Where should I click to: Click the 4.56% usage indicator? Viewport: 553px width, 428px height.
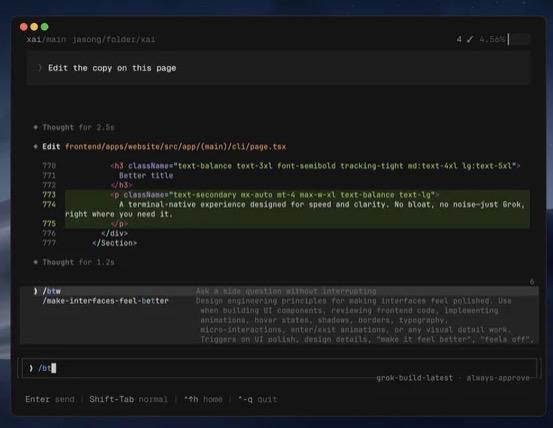pos(492,39)
